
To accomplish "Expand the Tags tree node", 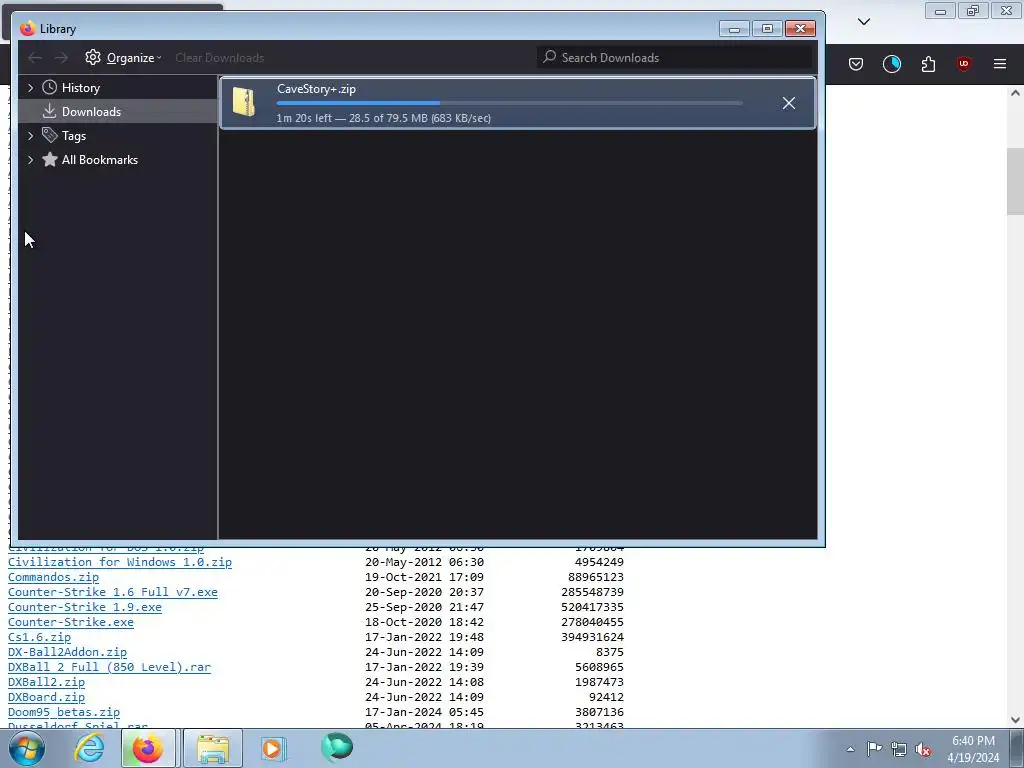I will click(x=30, y=136).
